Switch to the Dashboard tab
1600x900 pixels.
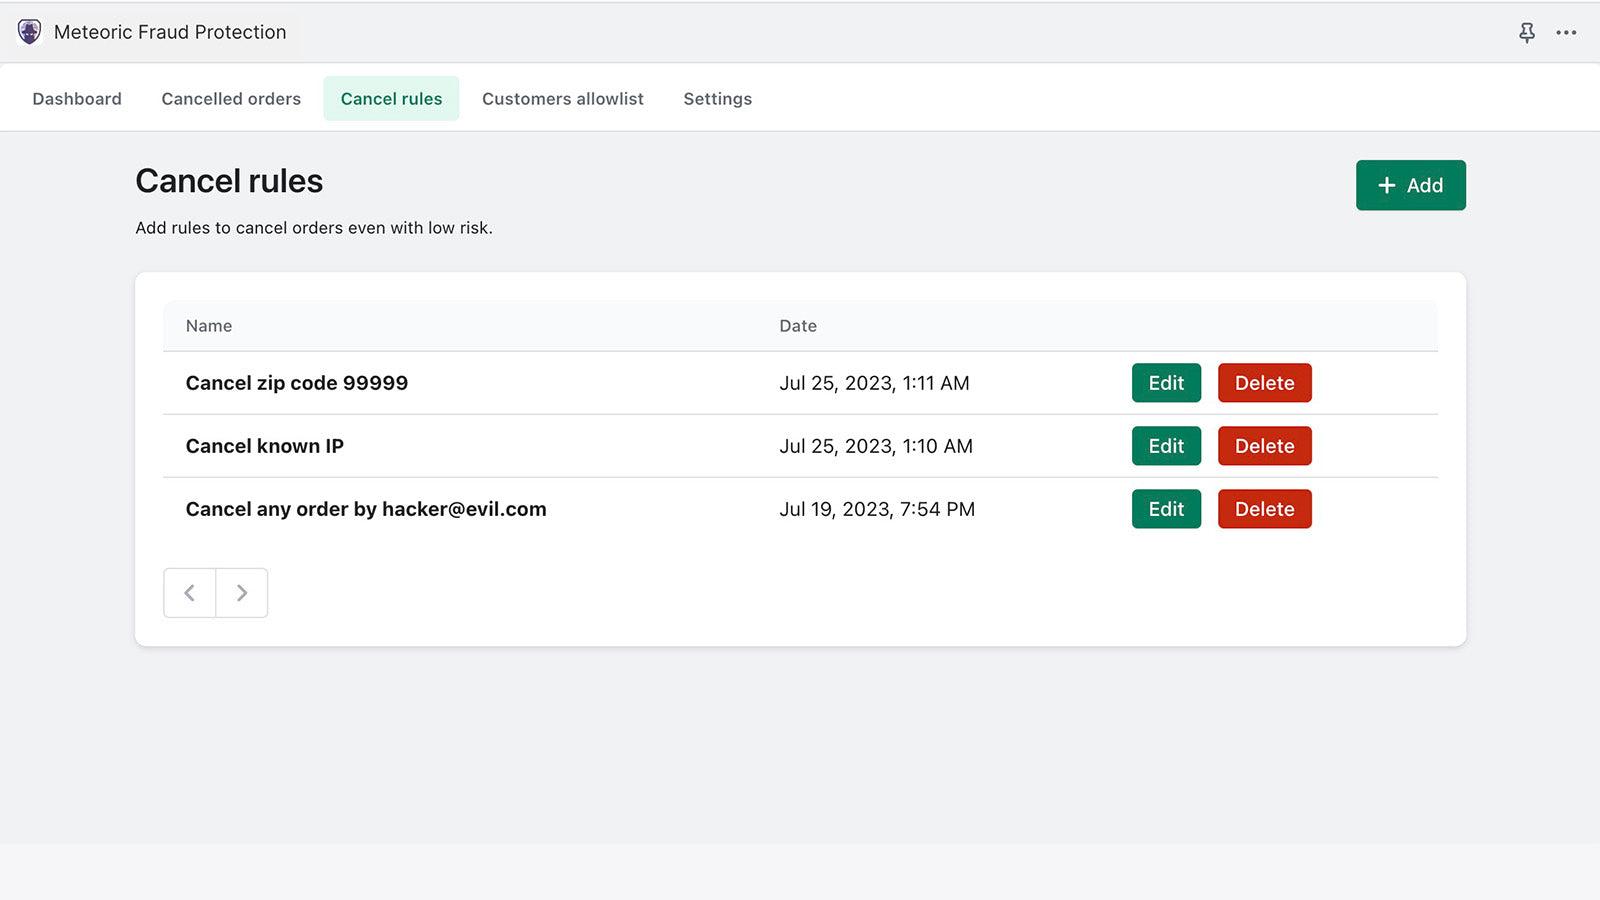pos(77,98)
